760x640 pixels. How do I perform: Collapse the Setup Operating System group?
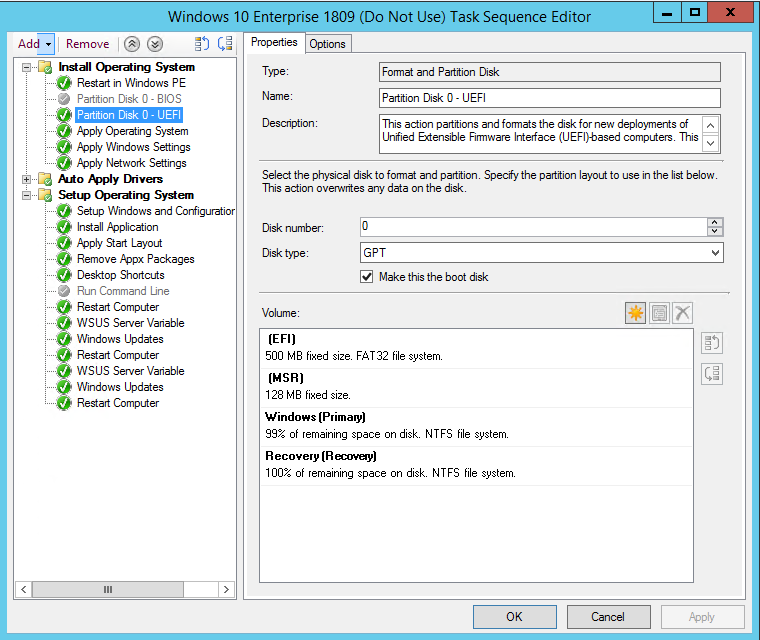click(x=26, y=195)
